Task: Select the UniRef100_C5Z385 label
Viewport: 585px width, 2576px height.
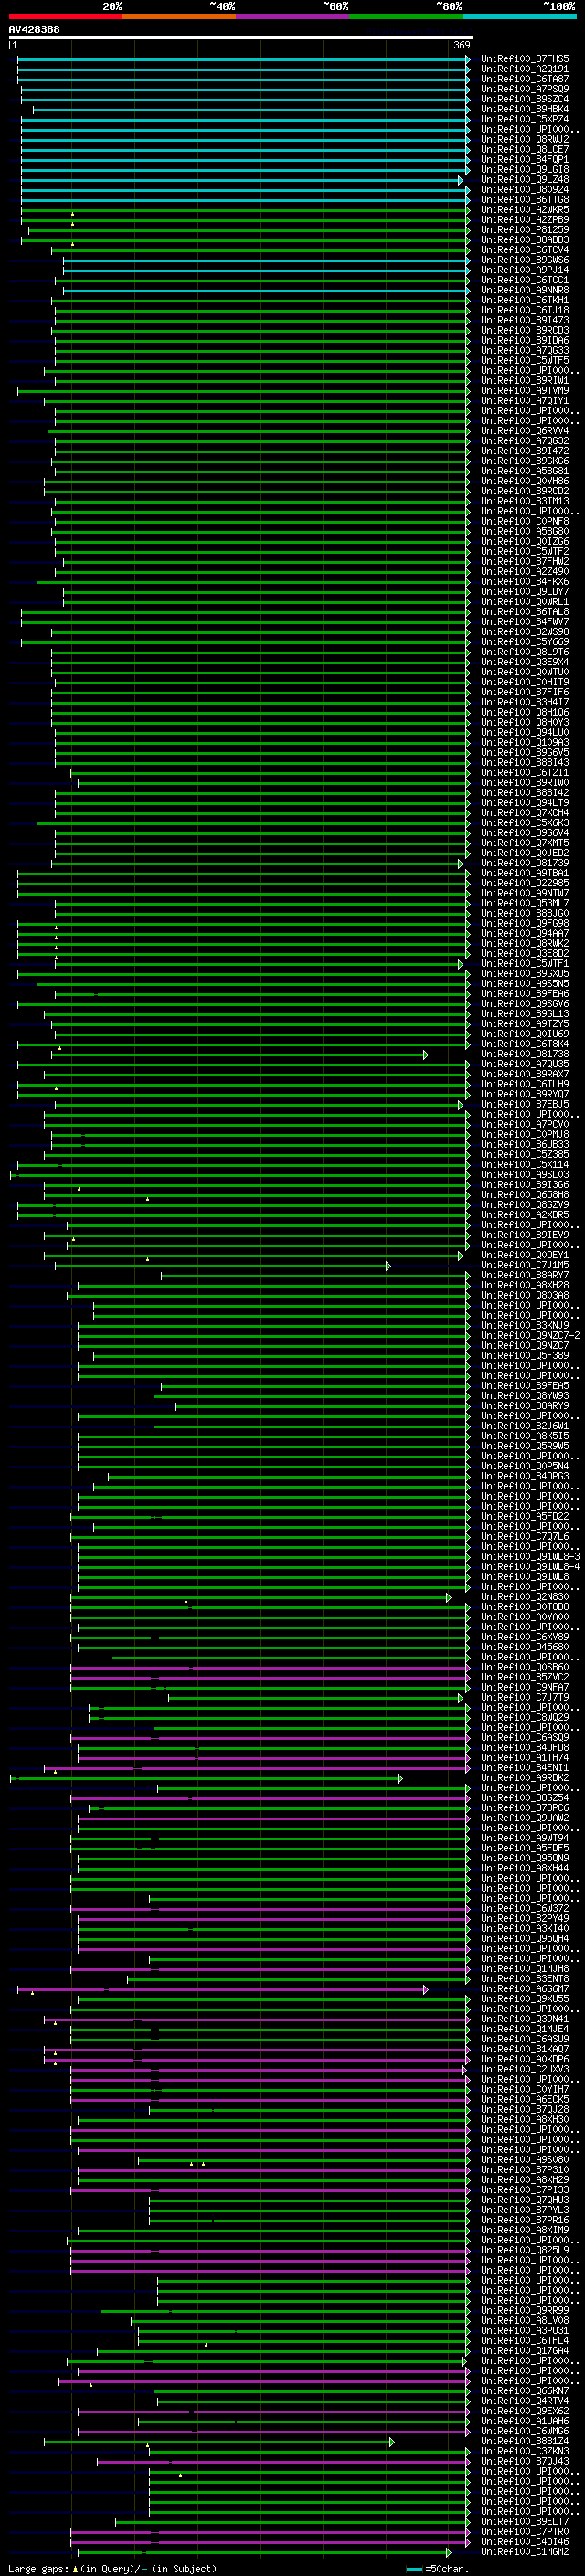Action: pos(525,1154)
